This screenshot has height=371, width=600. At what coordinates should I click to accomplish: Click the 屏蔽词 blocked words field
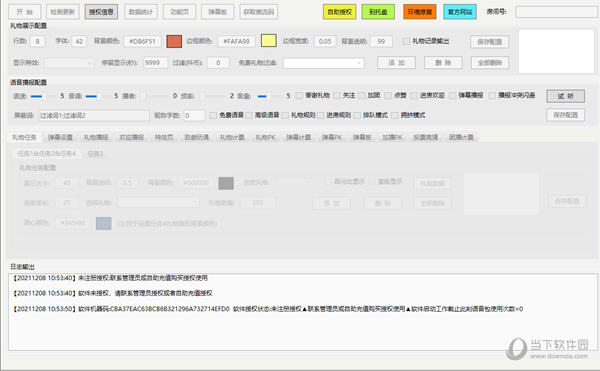(94, 116)
